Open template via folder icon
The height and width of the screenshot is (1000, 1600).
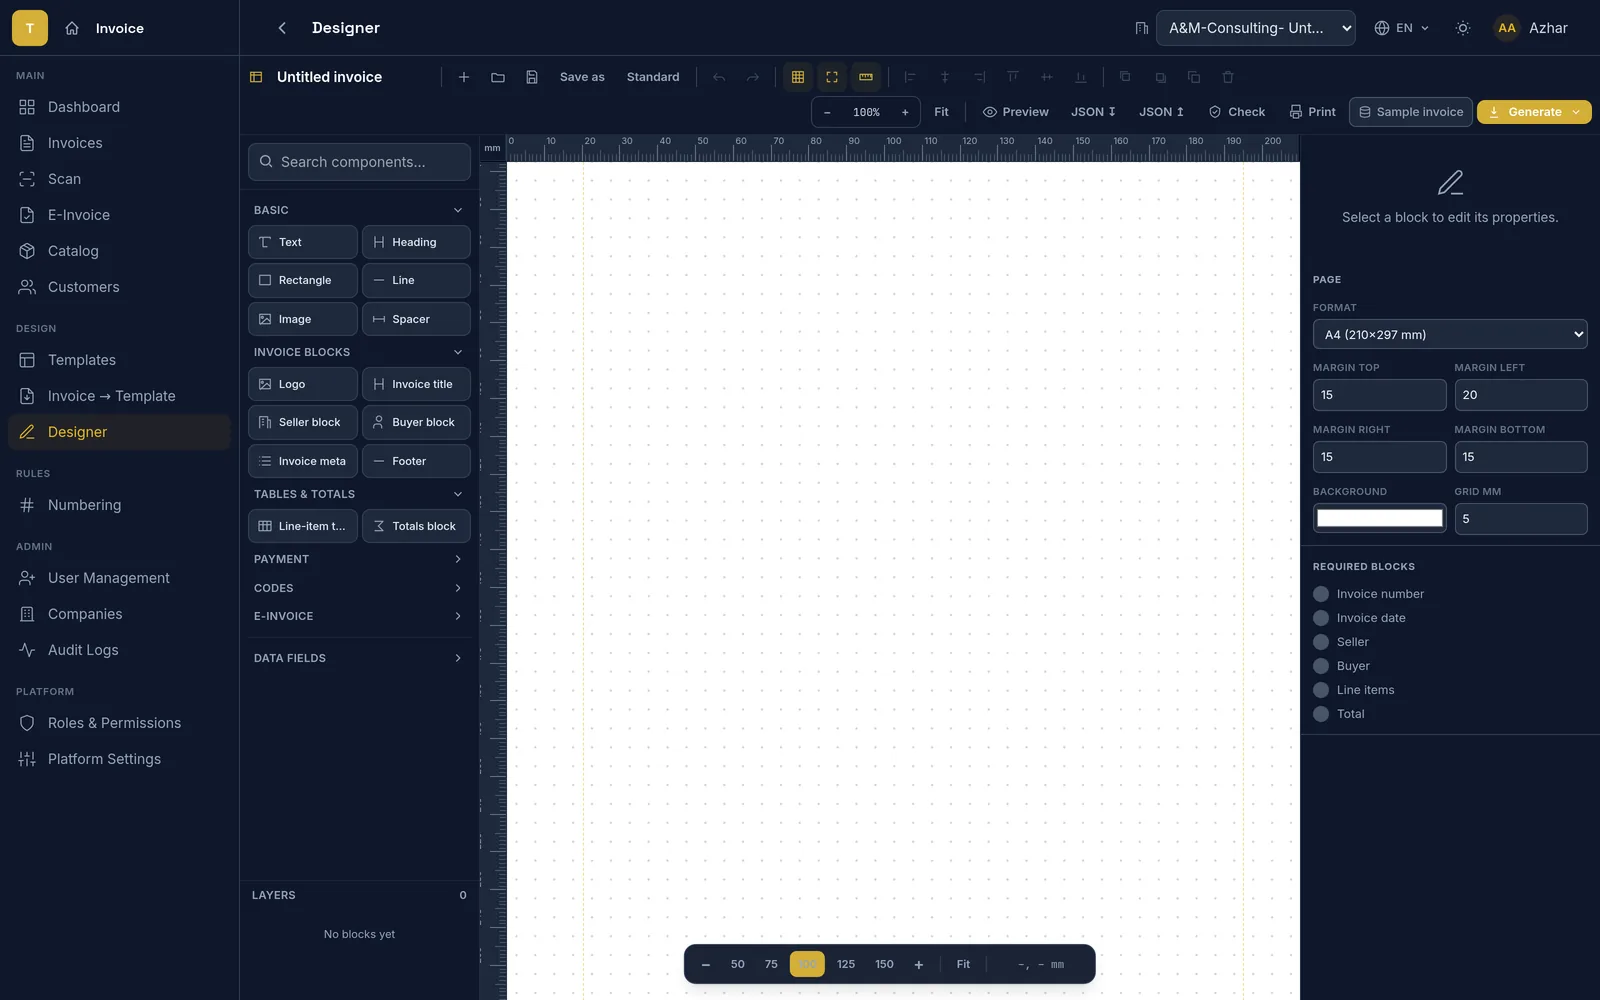498,77
